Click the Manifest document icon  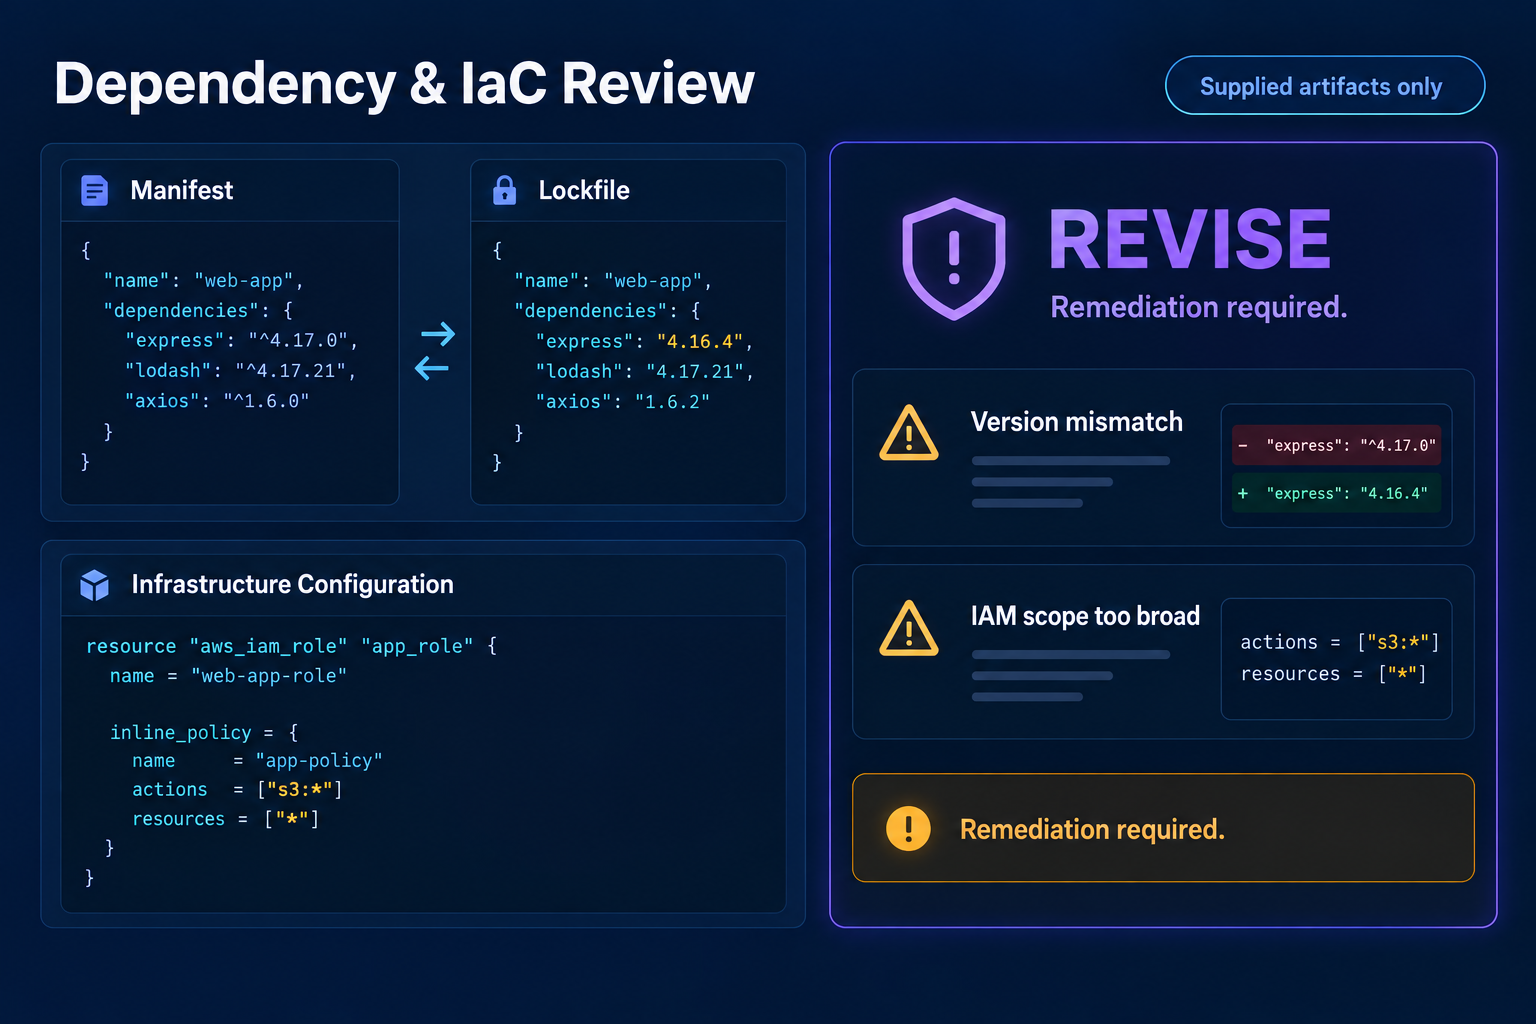point(94,190)
